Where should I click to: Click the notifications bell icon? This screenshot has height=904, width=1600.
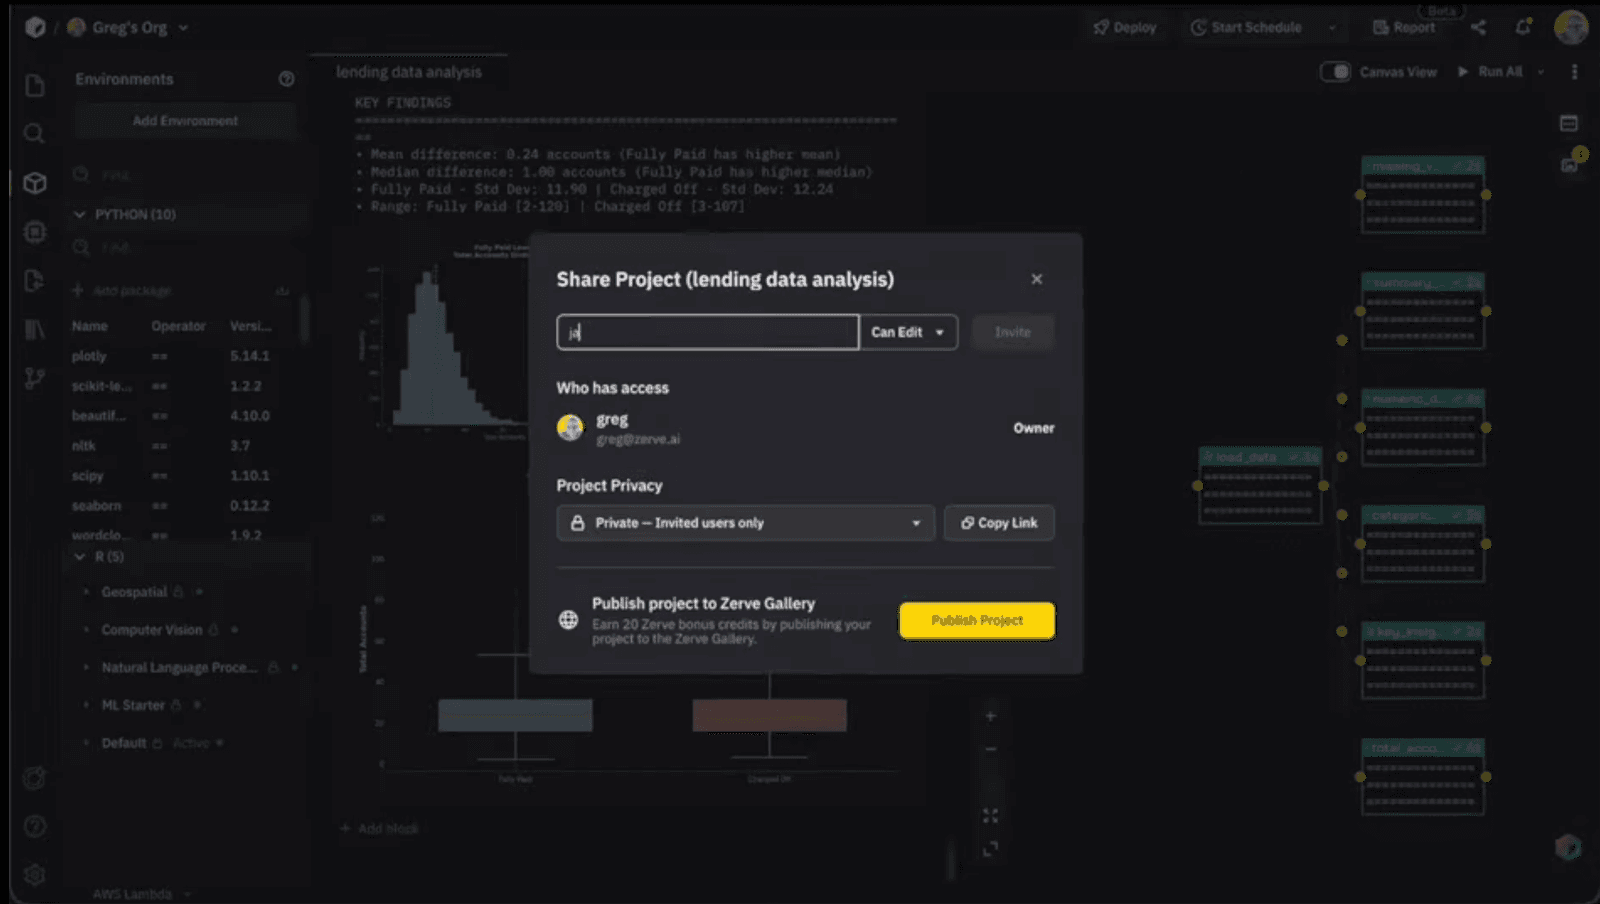[x=1522, y=29]
